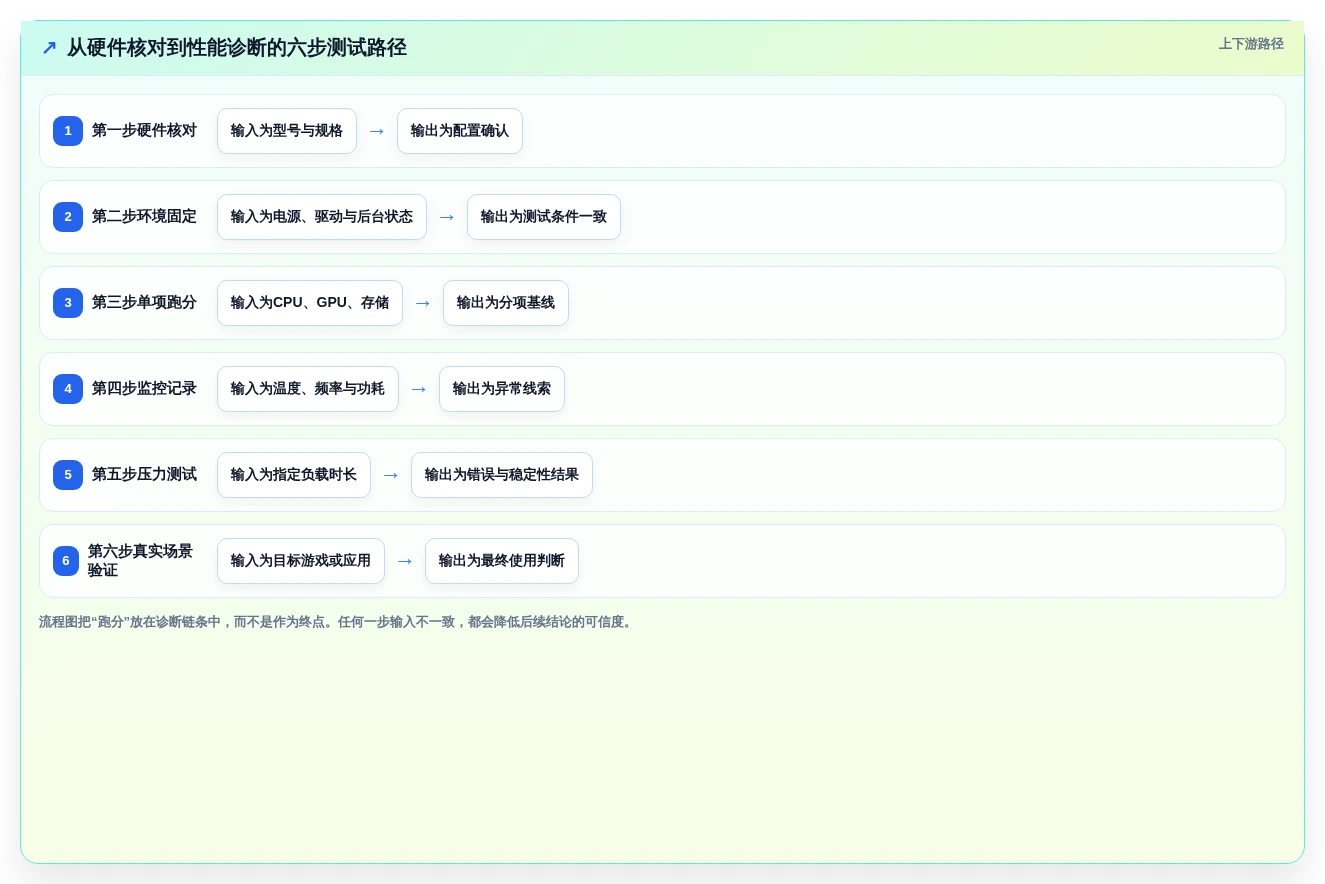Select the 输出为配置确认 chip
The width and height of the screenshot is (1325, 884).
460,131
